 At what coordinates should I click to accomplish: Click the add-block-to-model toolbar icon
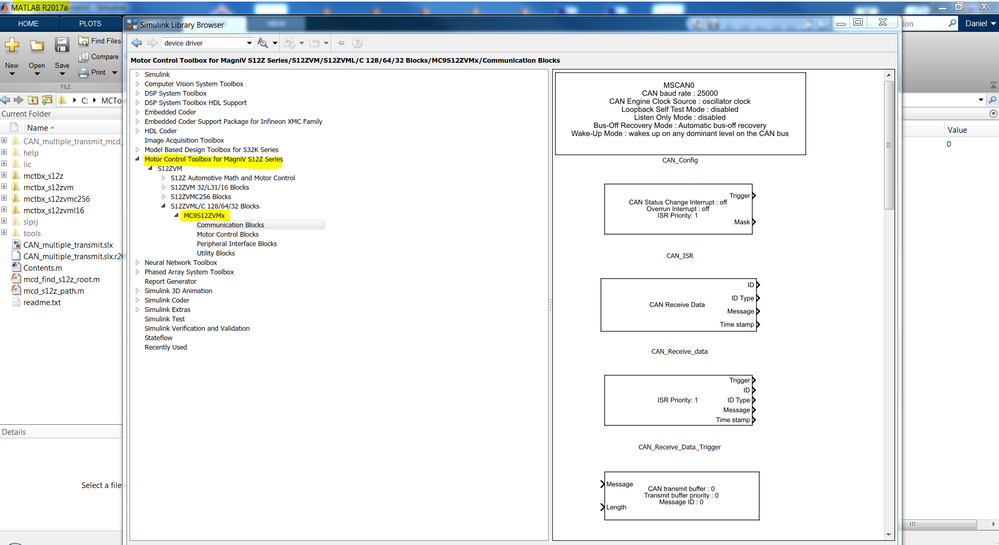(x=289, y=43)
